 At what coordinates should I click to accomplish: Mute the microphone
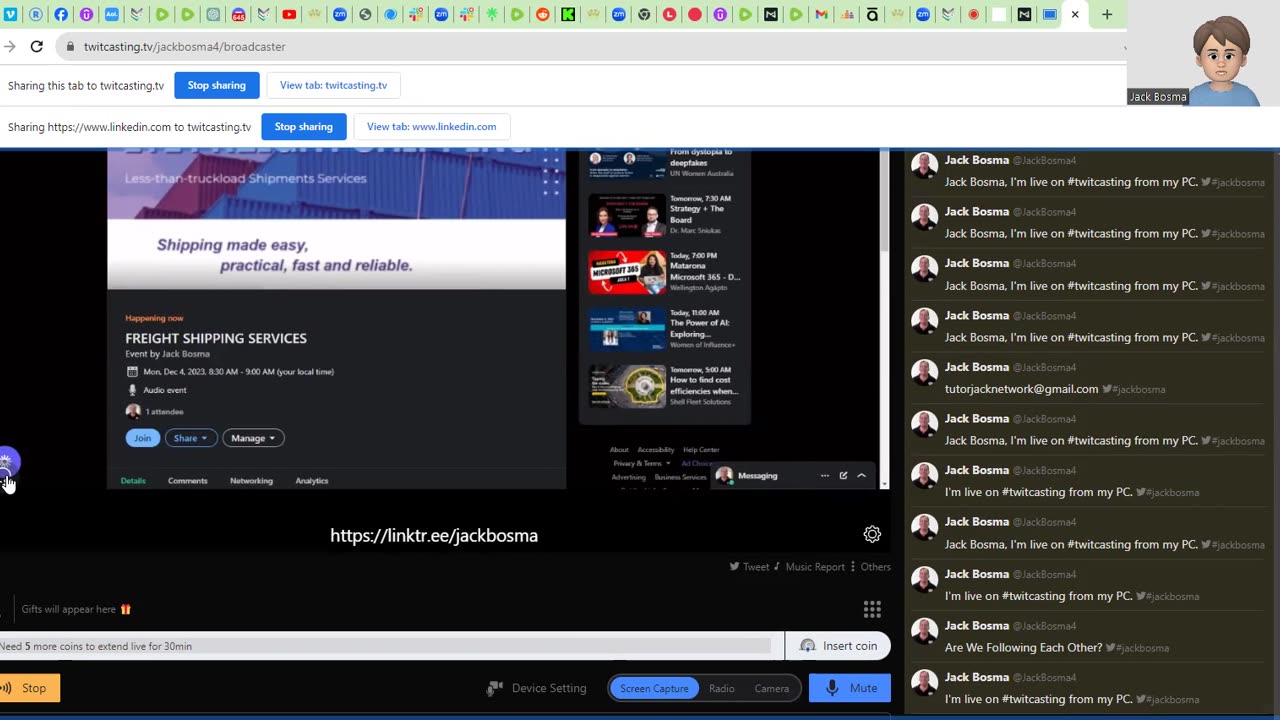pos(850,688)
